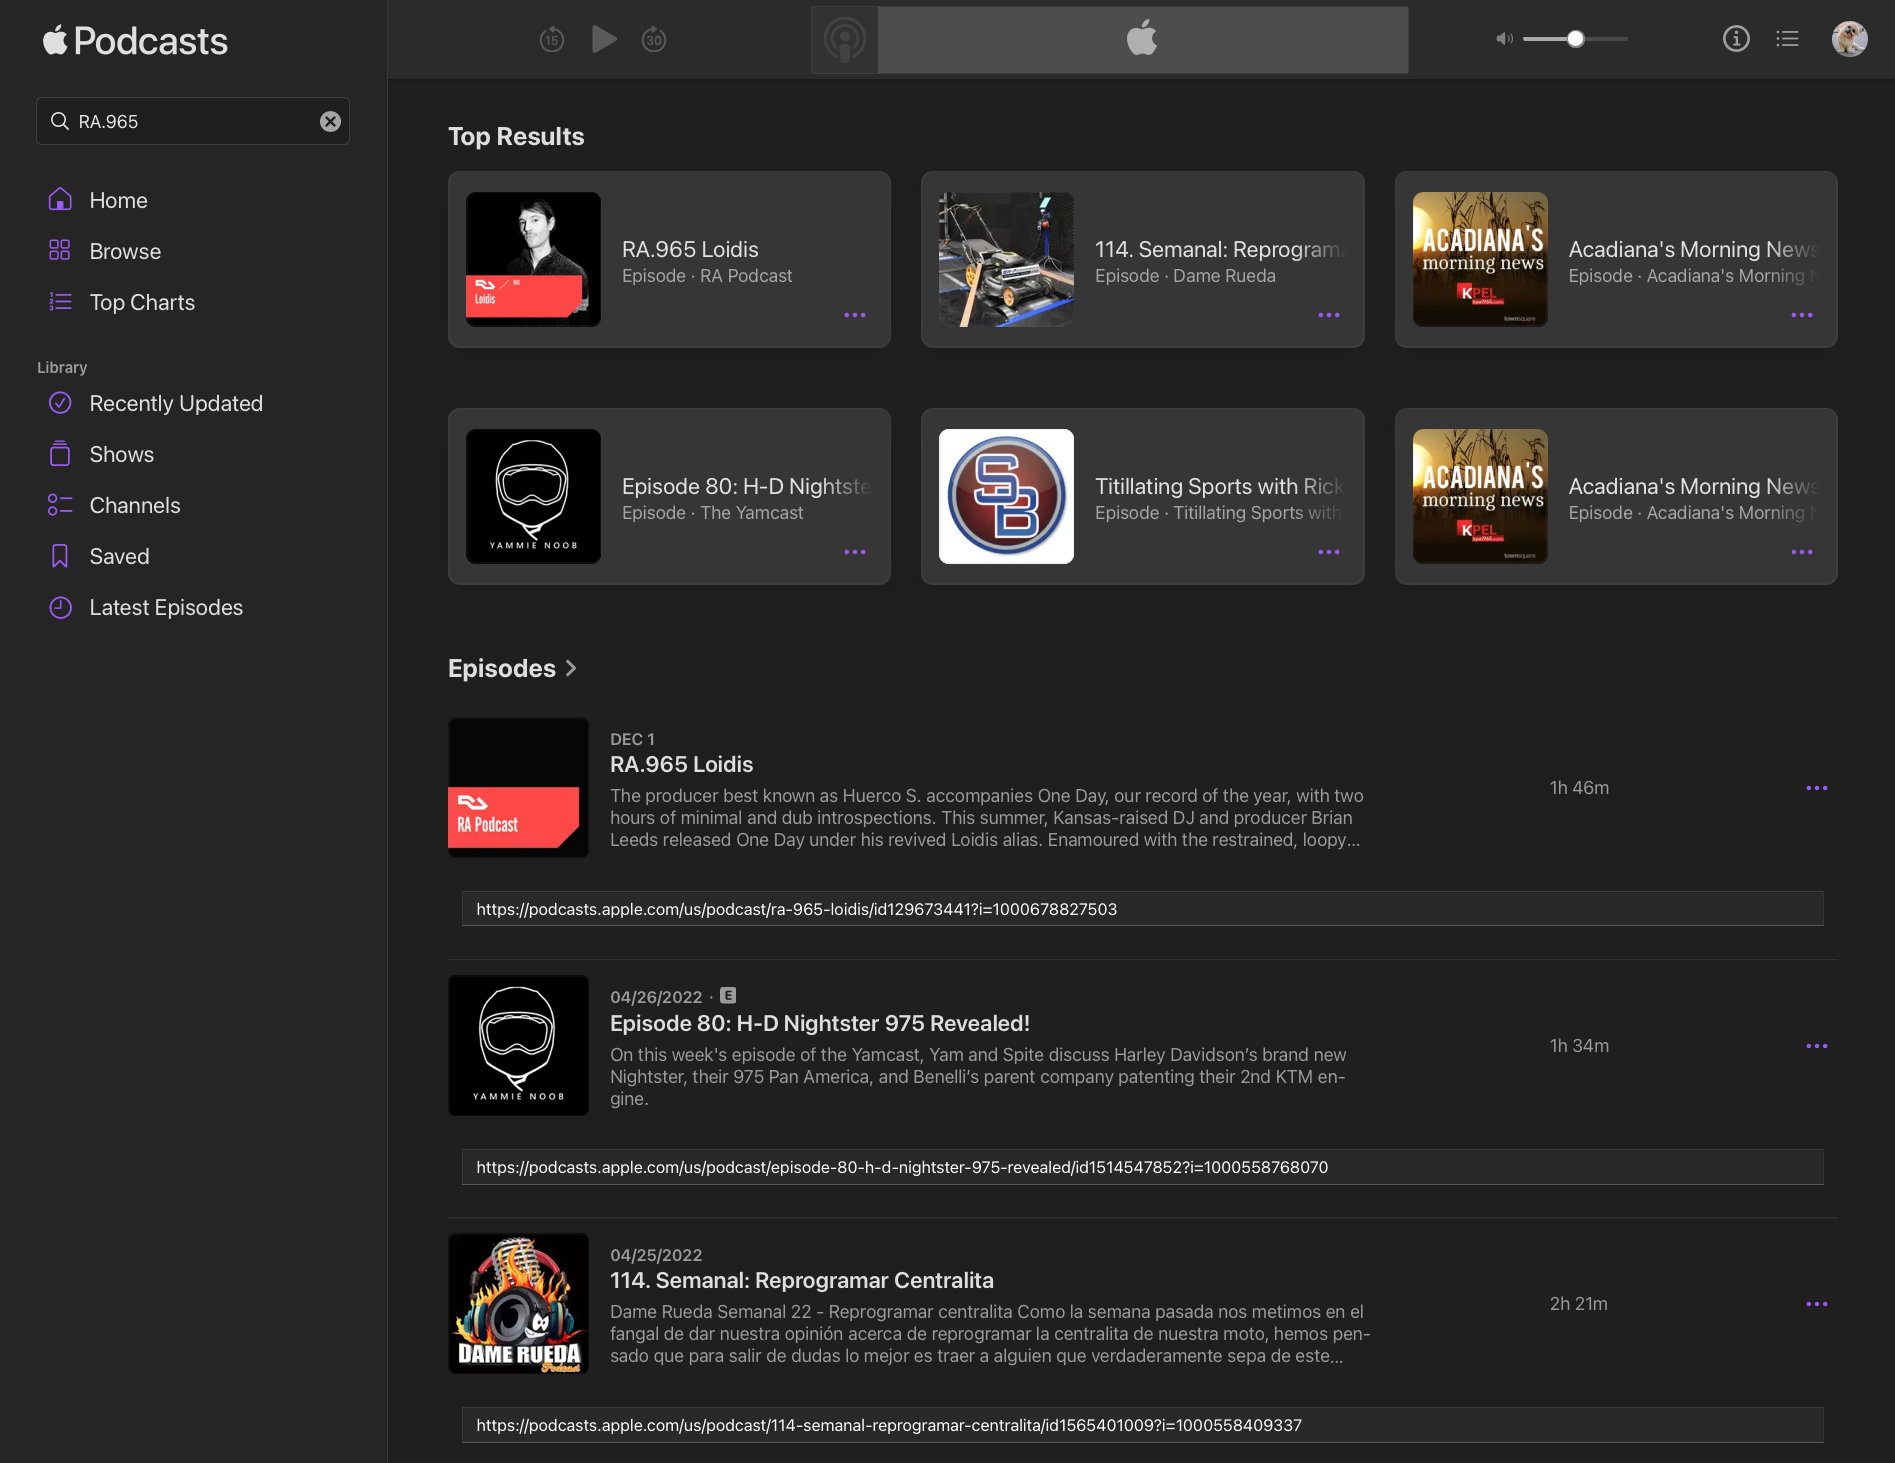Open Channels in the library
The height and width of the screenshot is (1463, 1895).
coord(135,505)
